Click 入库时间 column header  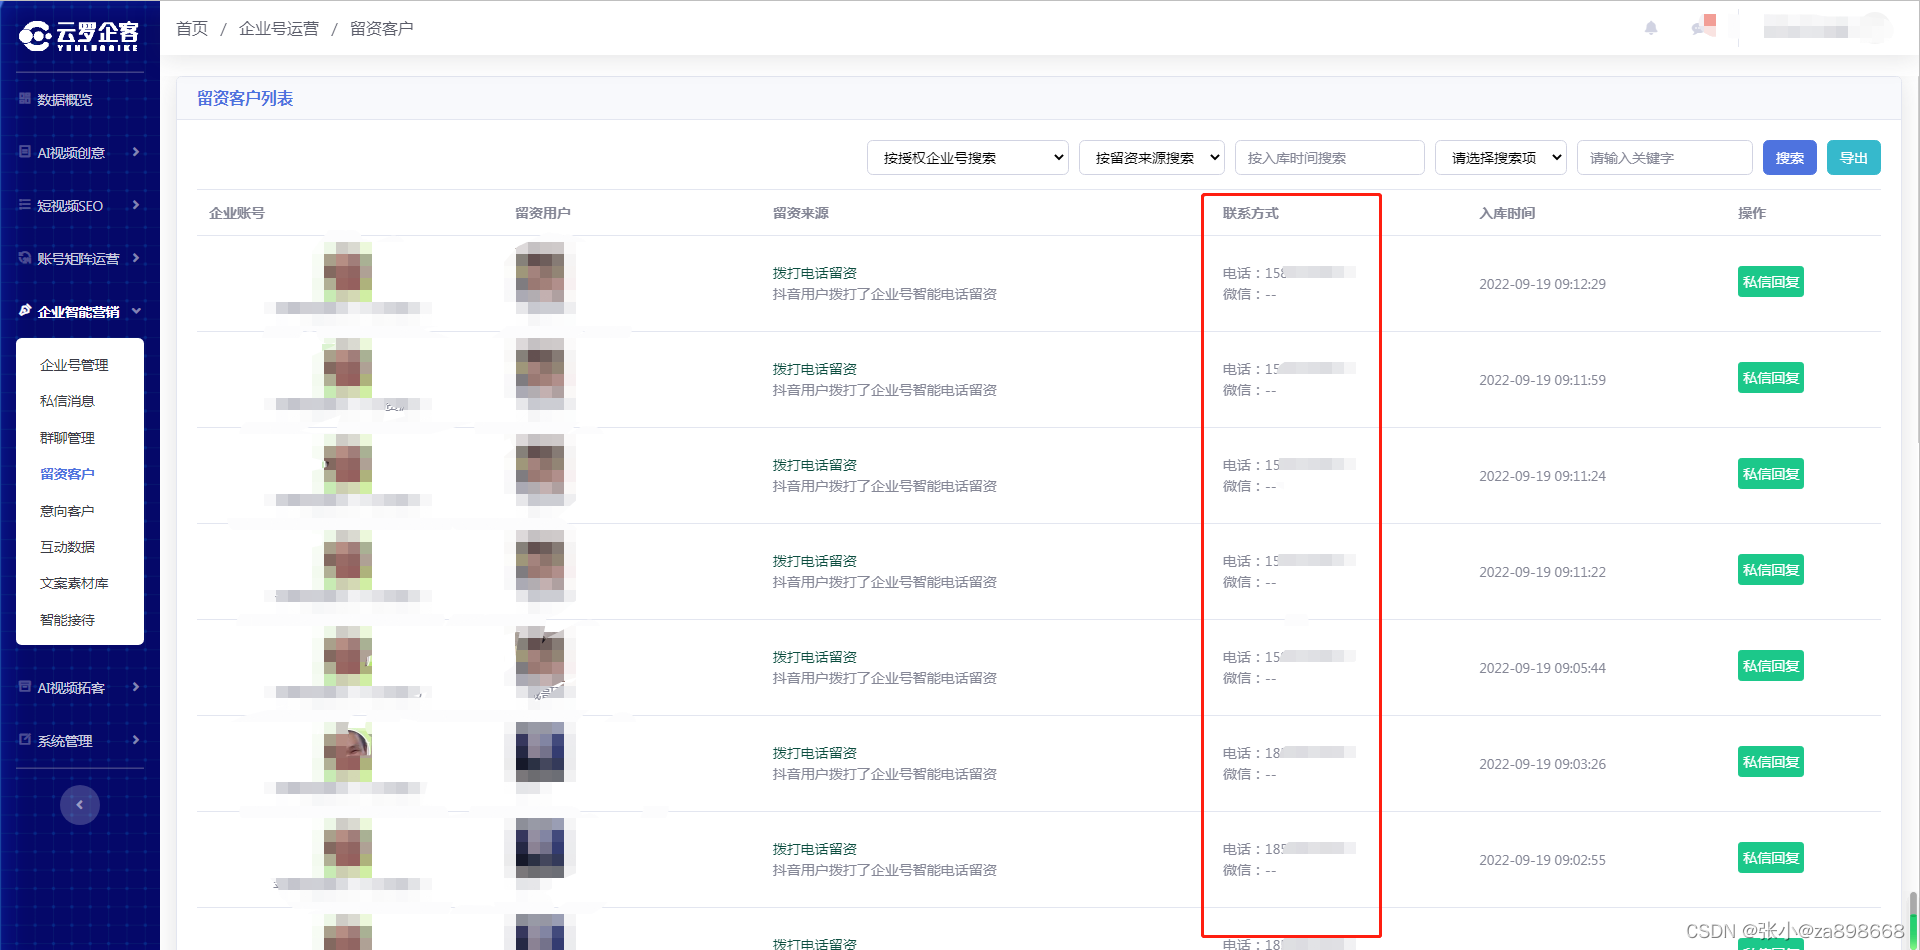tap(1507, 213)
